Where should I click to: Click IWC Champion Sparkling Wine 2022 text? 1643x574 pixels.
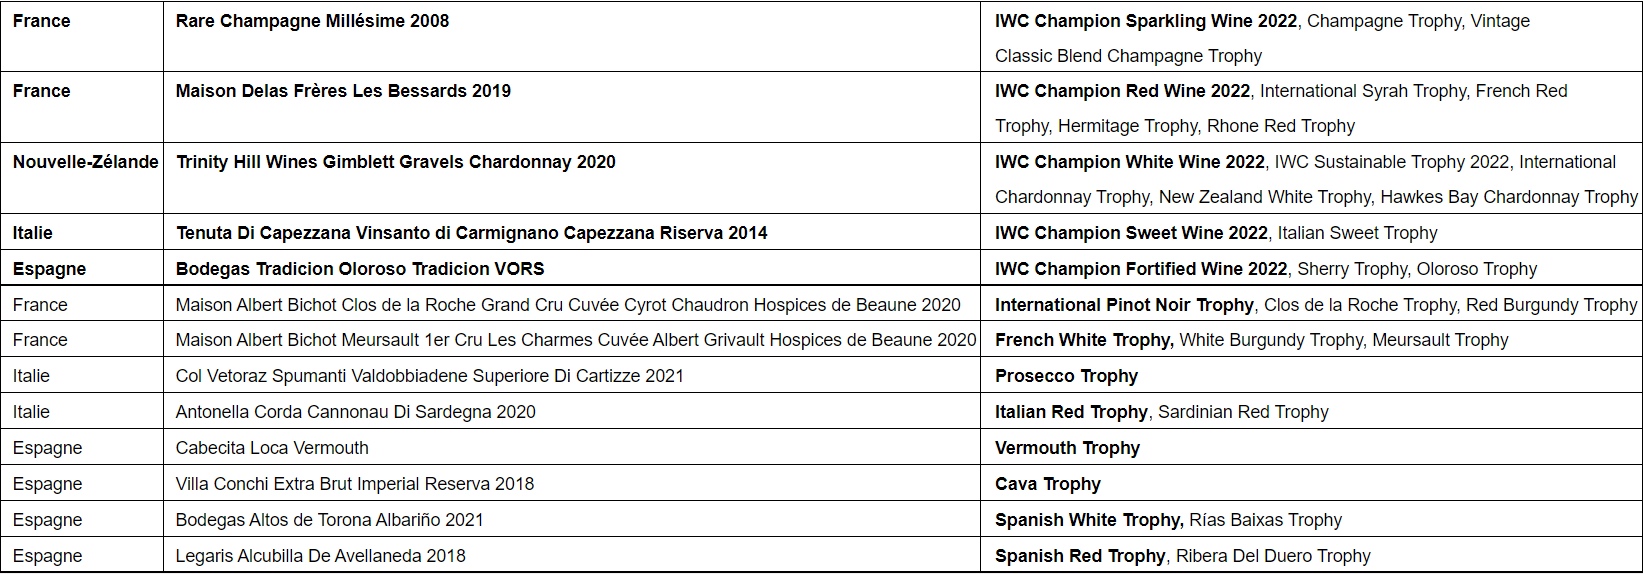tap(1145, 21)
